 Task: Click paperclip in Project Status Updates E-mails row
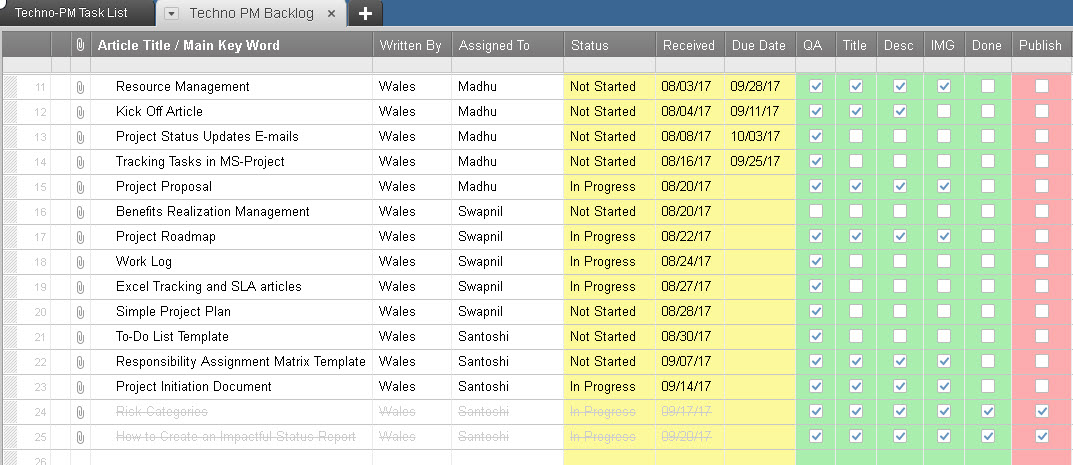coord(80,137)
